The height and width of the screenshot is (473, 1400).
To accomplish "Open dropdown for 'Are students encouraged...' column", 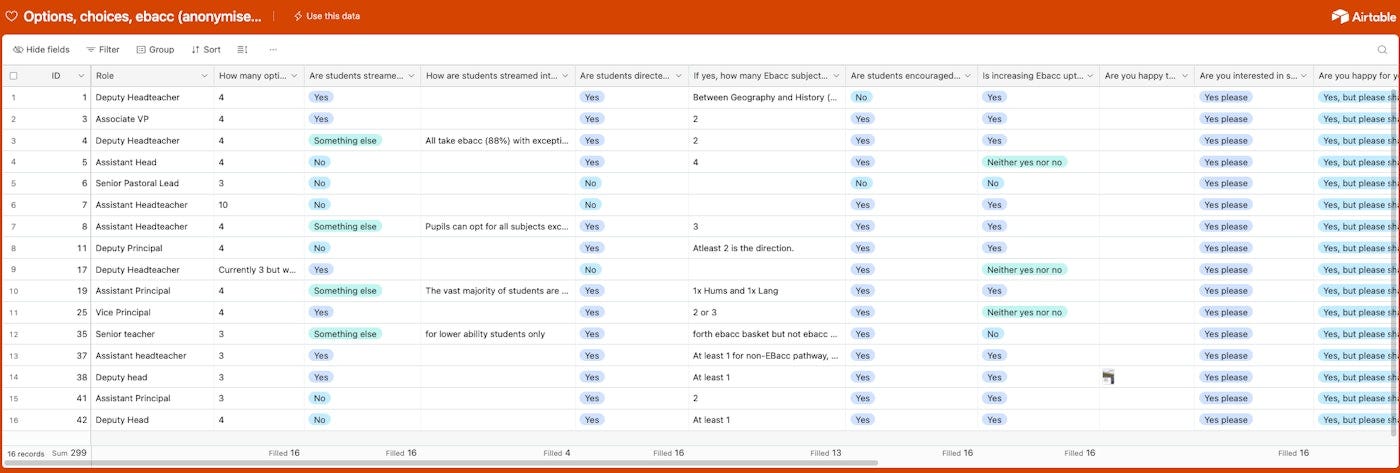I will (x=968, y=76).
